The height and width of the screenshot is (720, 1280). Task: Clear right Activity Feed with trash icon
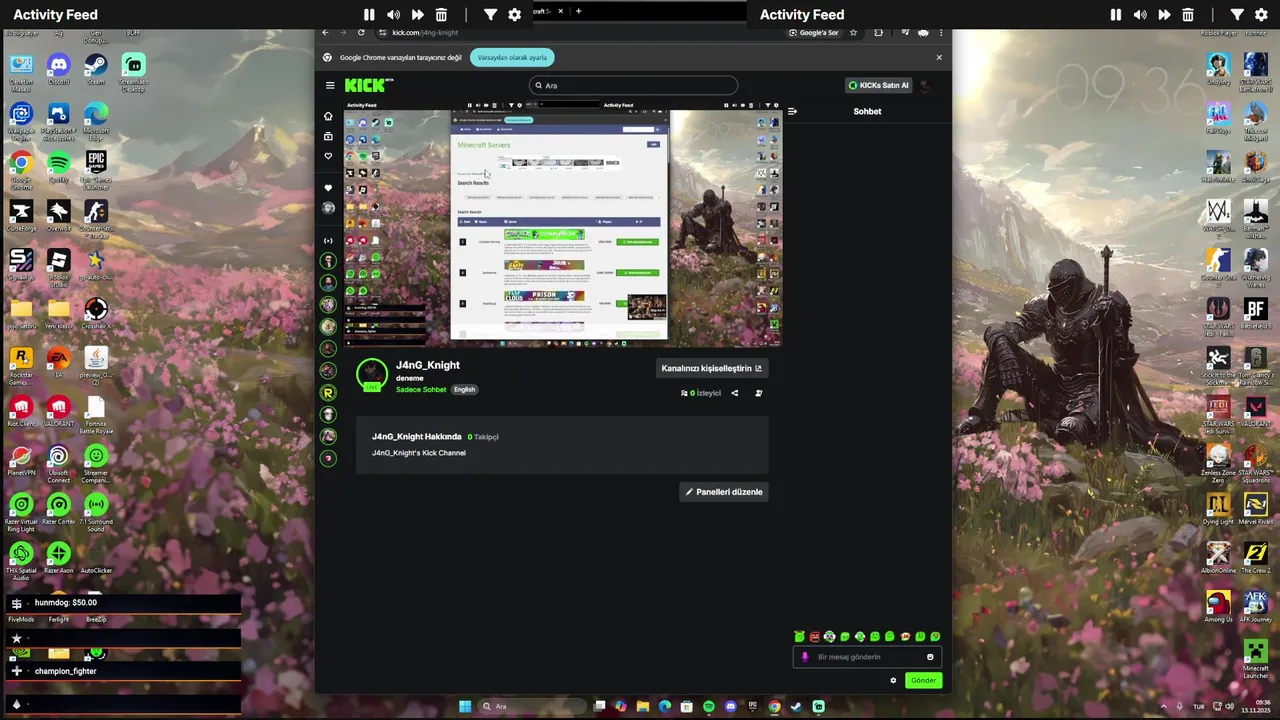(x=1188, y=15)
